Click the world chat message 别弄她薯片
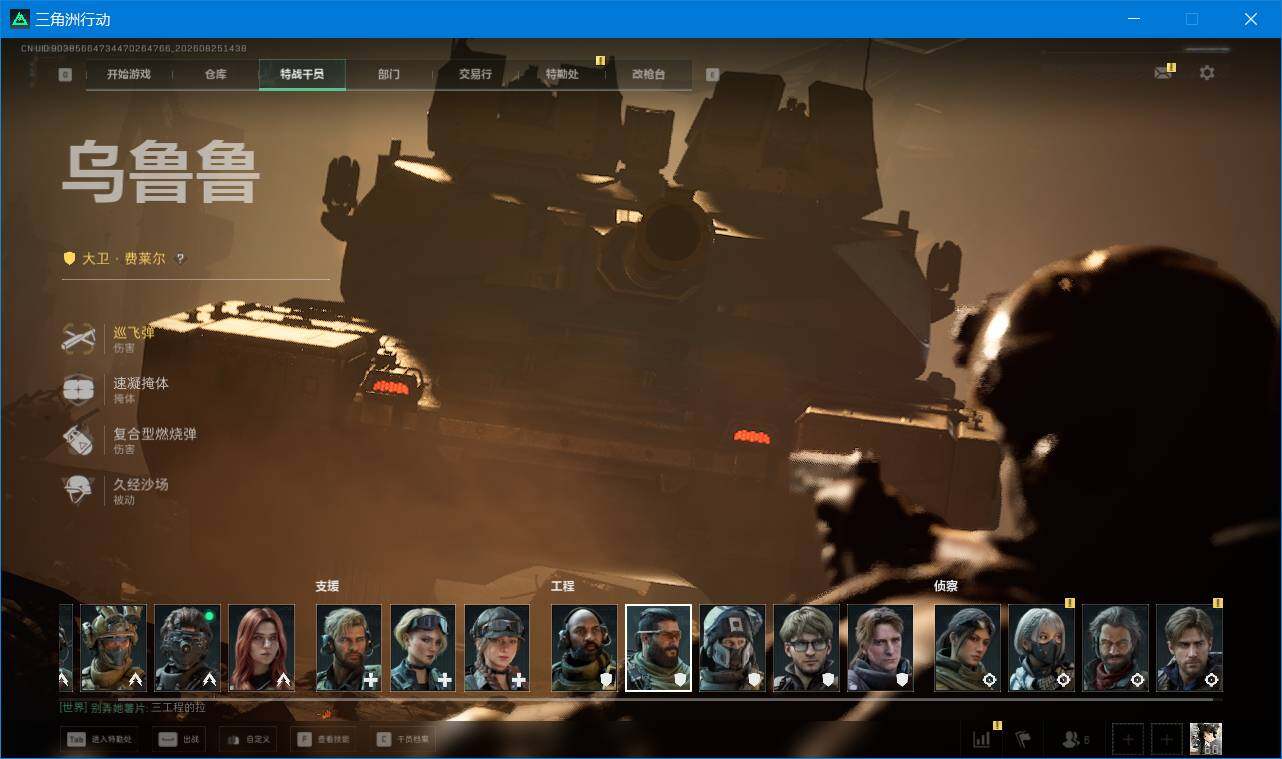 point(133,708)
